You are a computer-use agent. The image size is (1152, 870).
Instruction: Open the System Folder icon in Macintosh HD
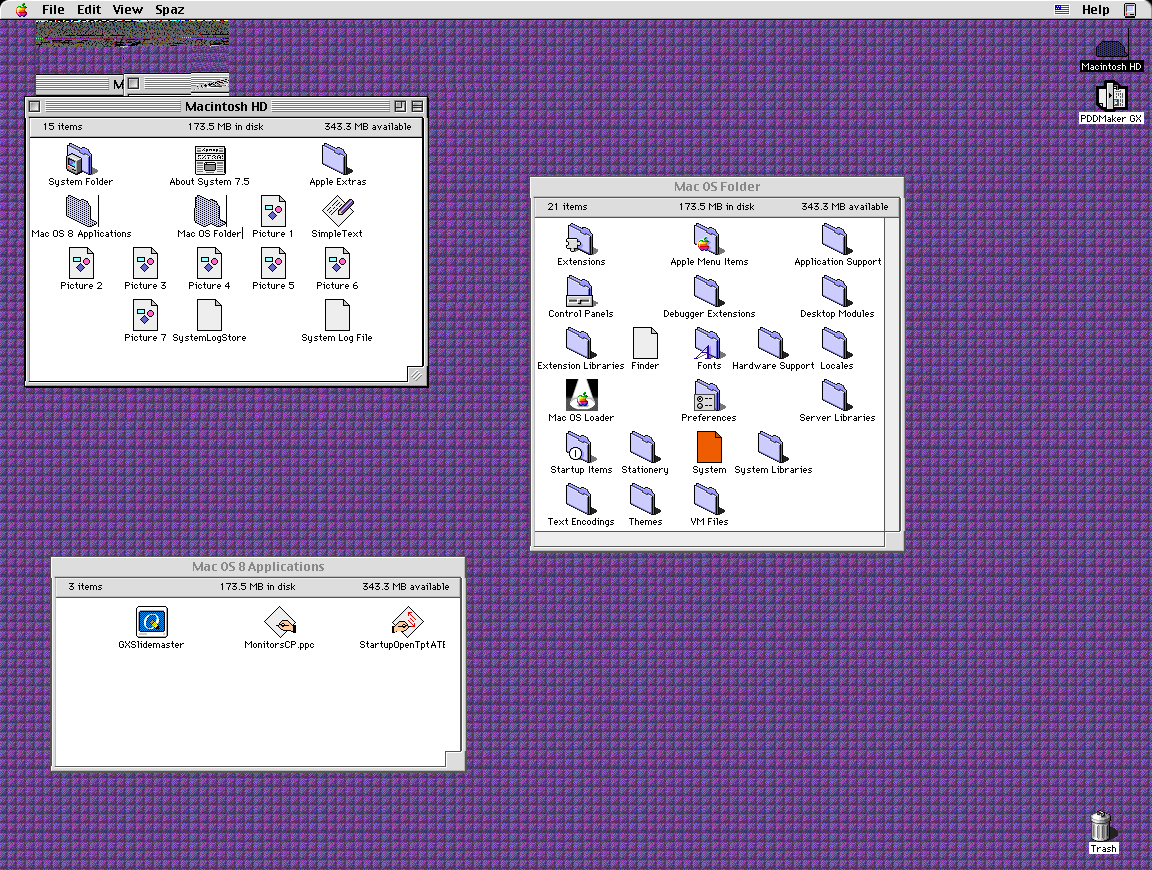click(x=79, y=159)
